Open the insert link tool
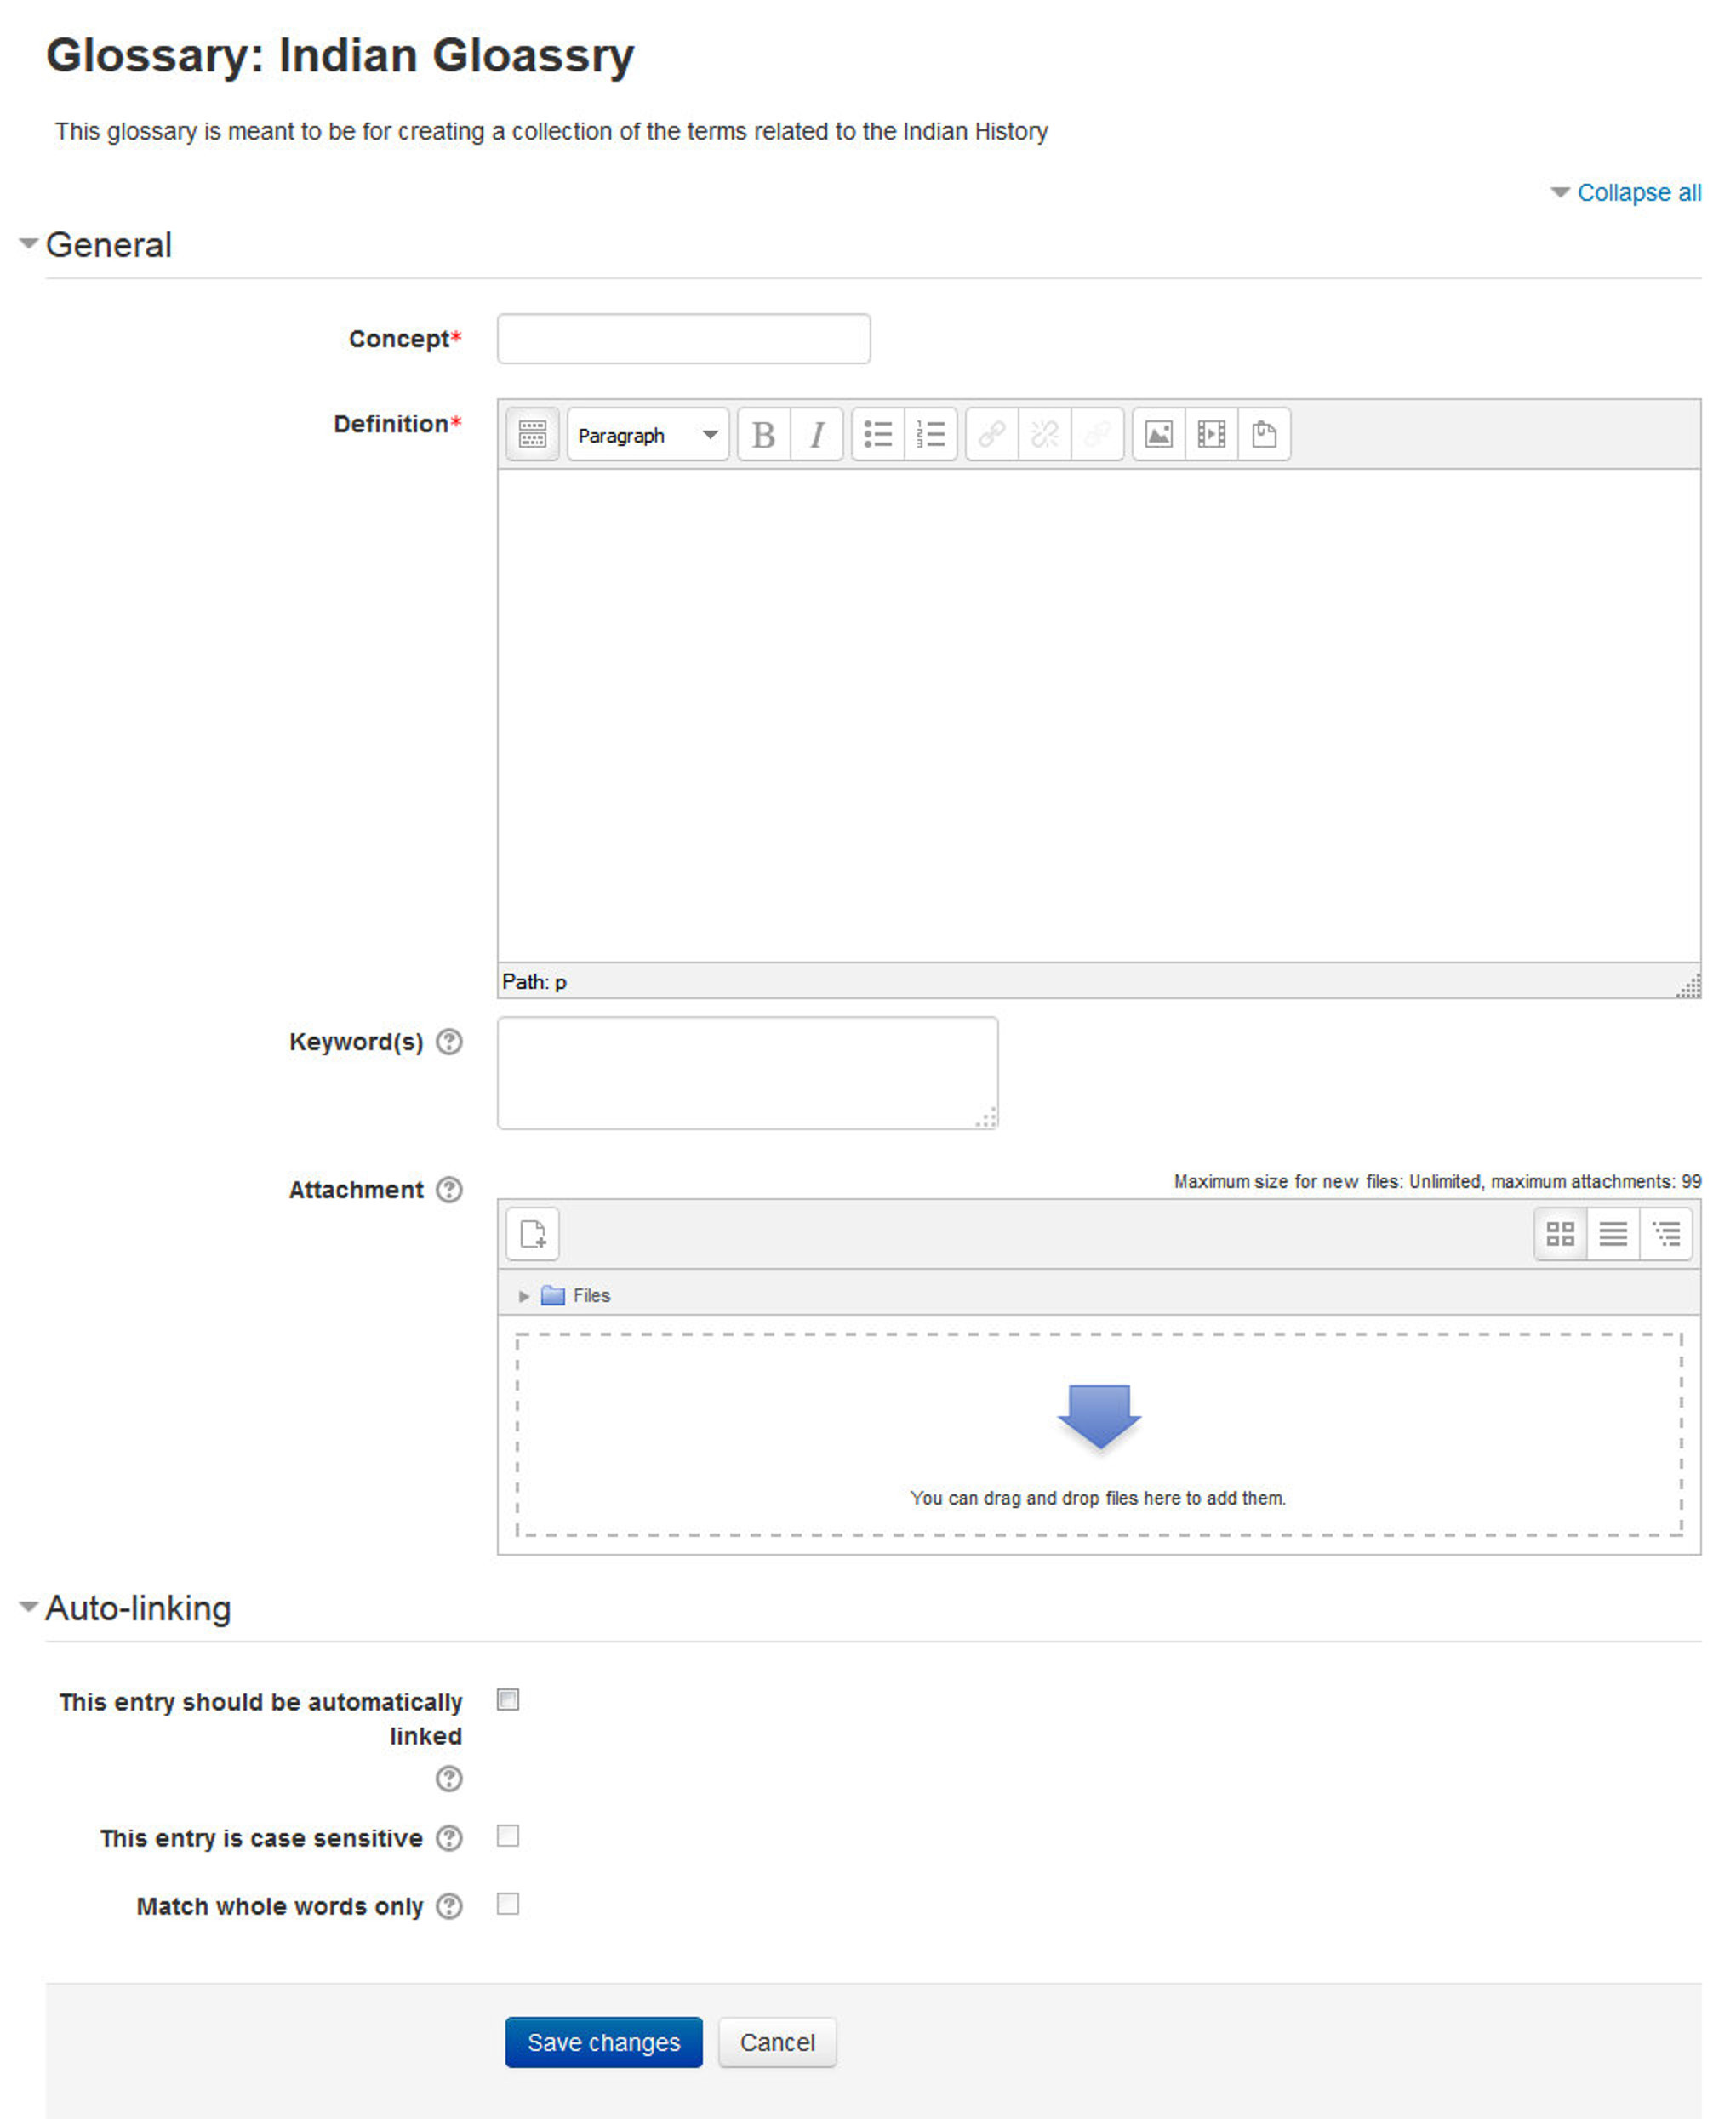1736x2119 pixels. [993, 434]
